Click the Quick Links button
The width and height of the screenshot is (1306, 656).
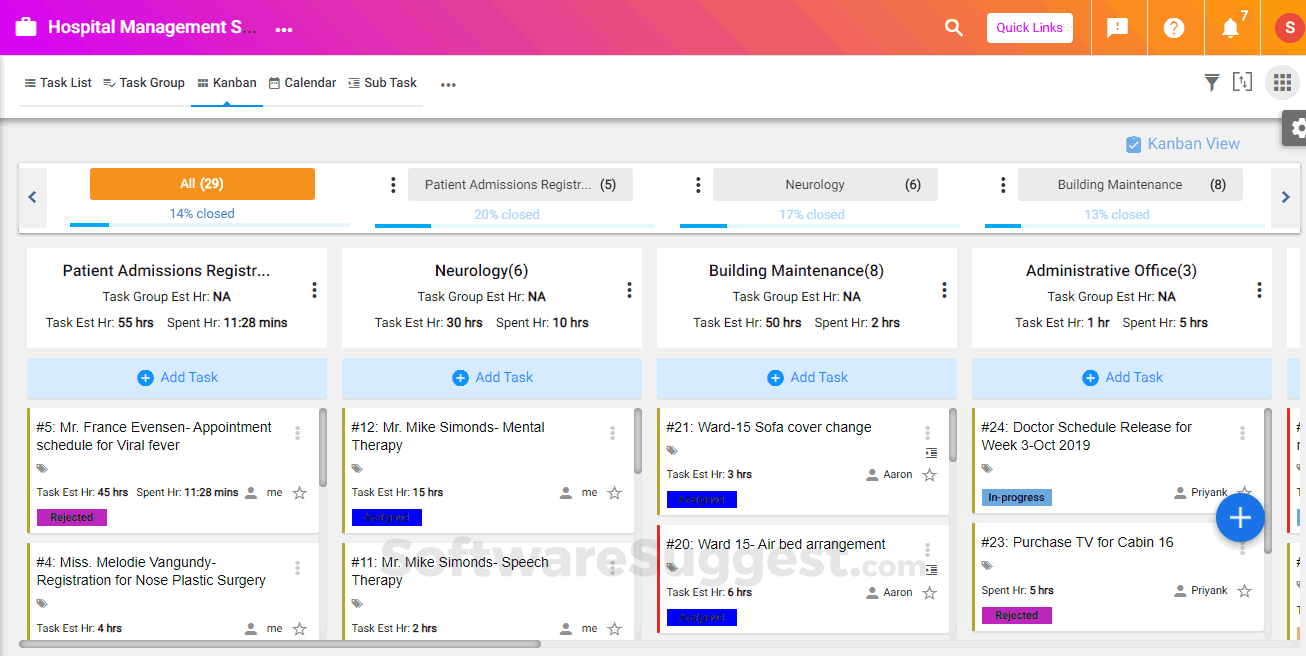click(1029, 28)
